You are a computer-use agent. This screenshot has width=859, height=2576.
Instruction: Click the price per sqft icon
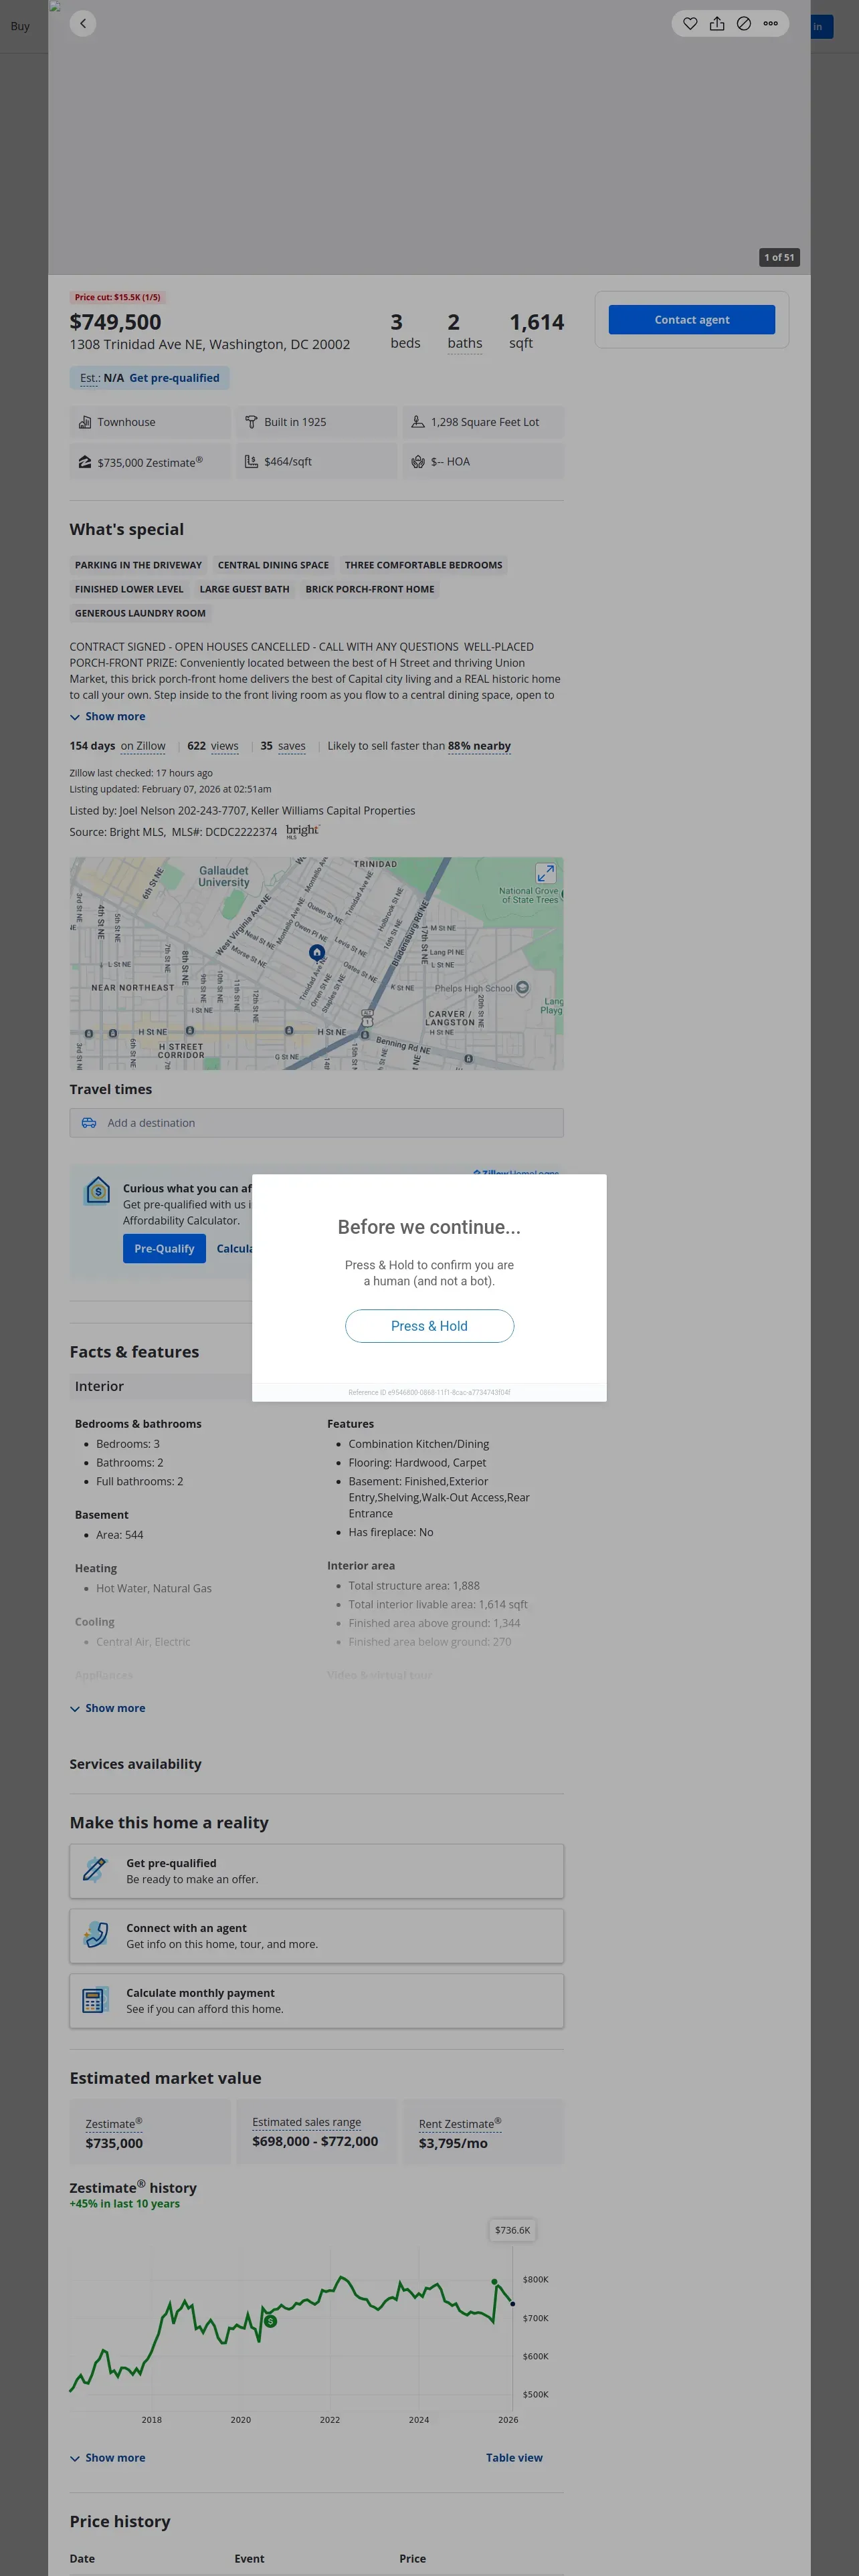pyautogui.click(x=252, y=462)
